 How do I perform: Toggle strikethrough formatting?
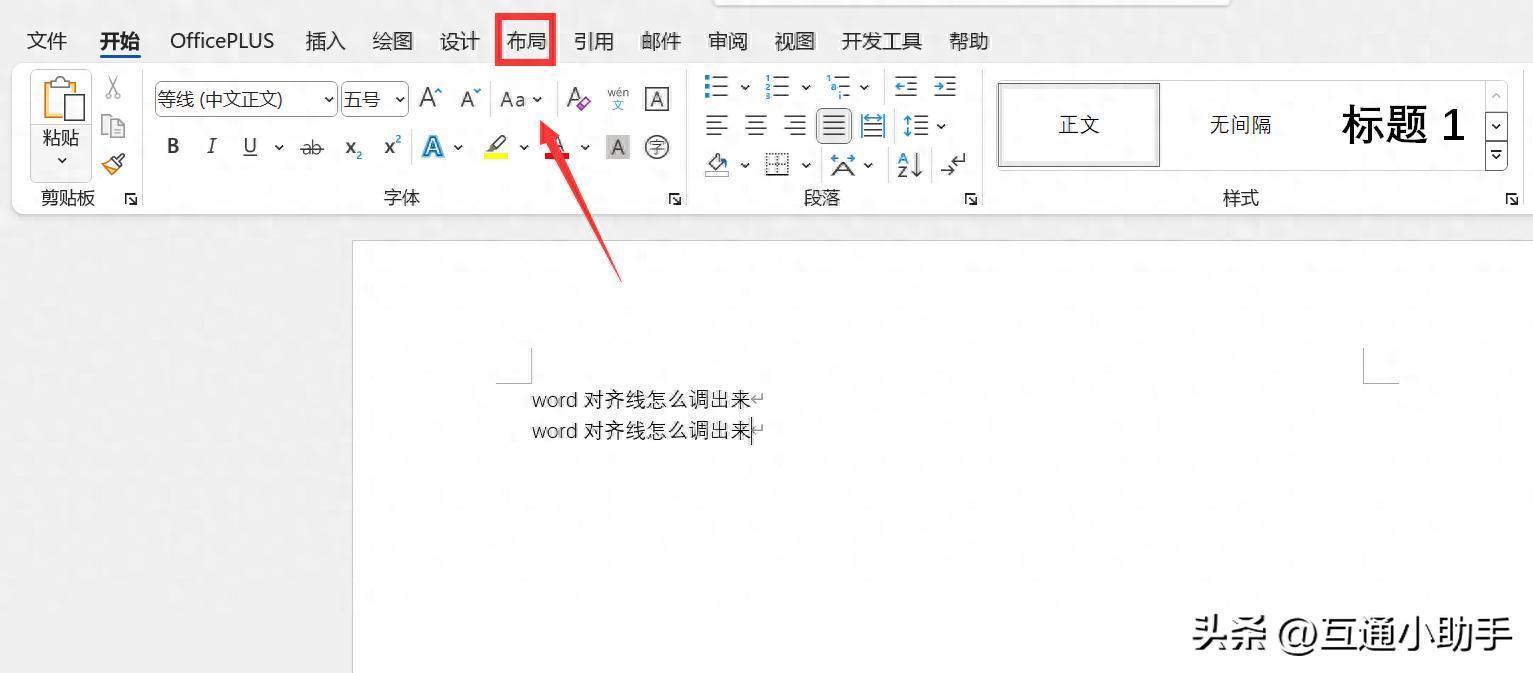(x=312, y=147)
